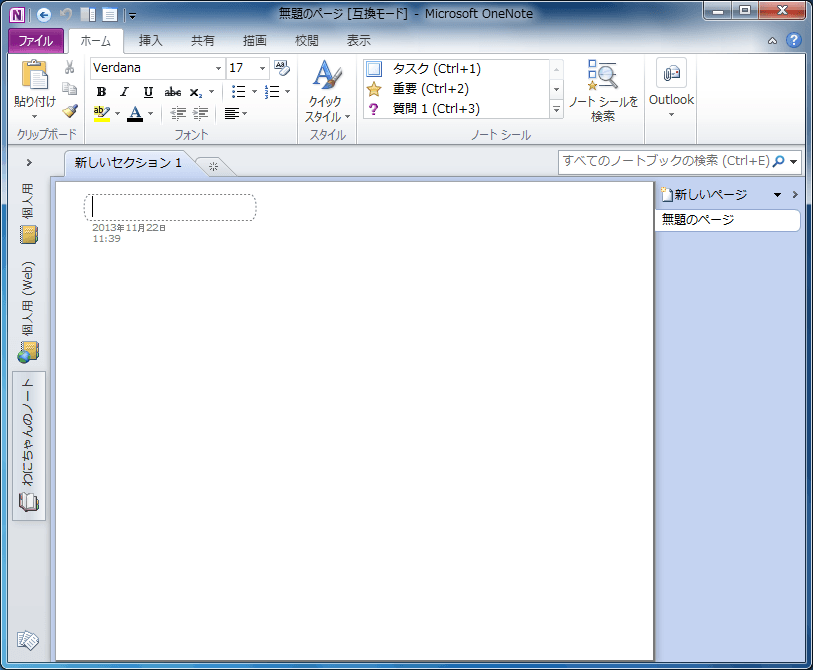
Task: Select the Format Painter brush
Action: point(69,110)
